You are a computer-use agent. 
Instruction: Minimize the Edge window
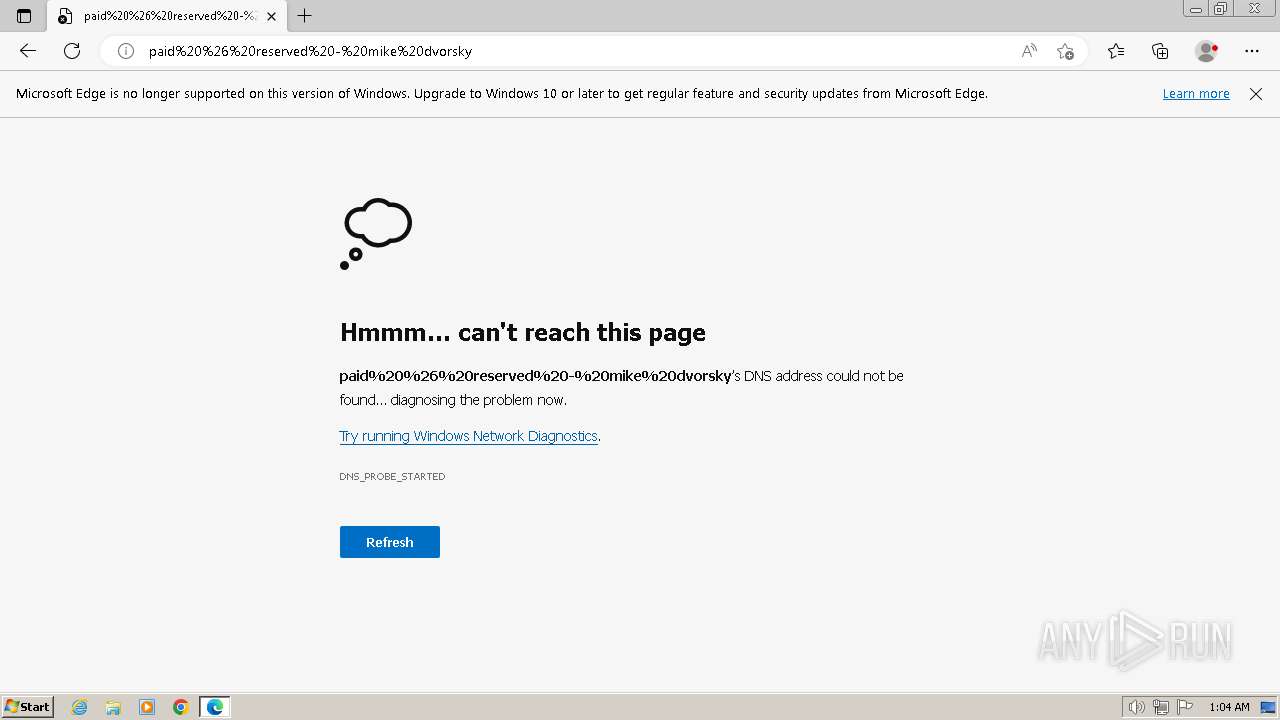tap(1196, 9)
